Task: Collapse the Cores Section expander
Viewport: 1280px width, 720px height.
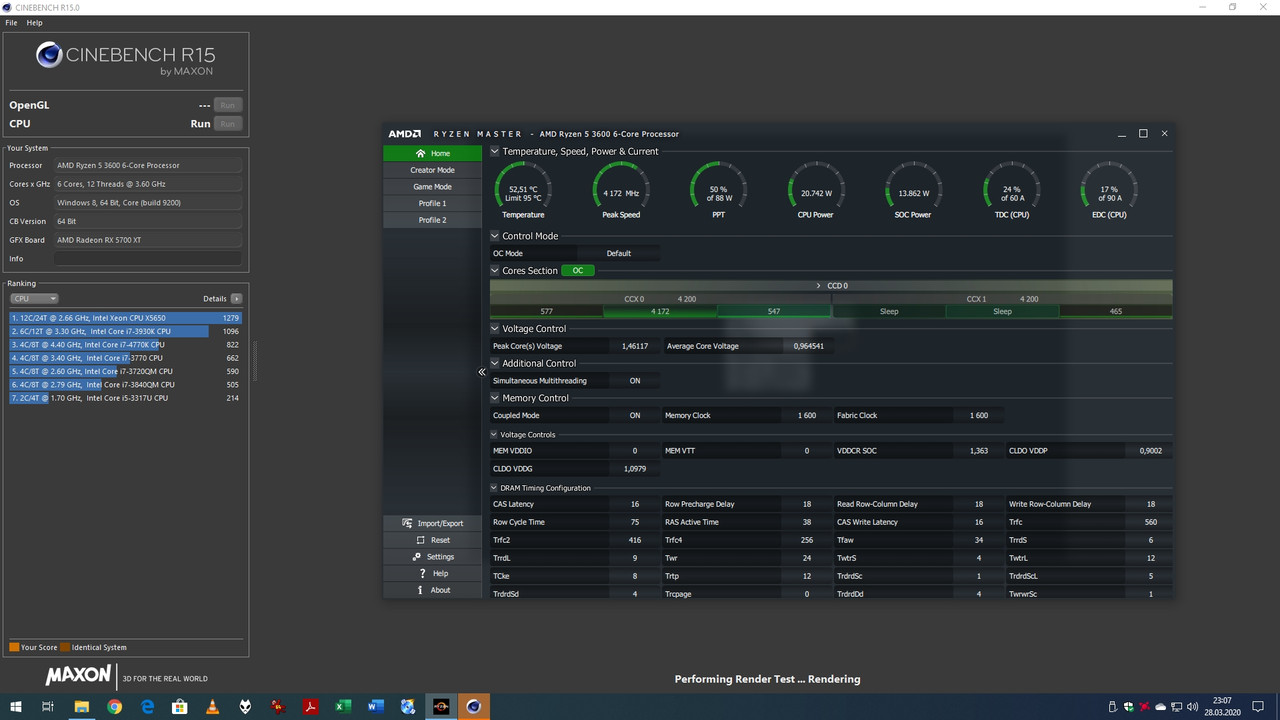Action: point(494,271)
